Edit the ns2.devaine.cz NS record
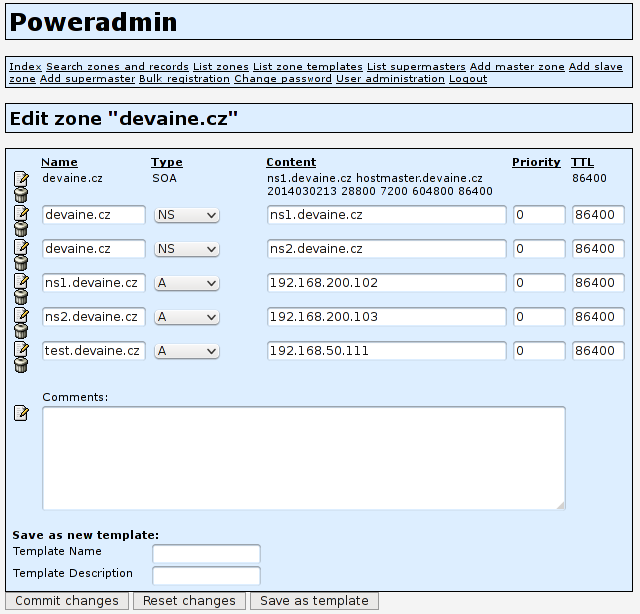 pyautogui.click(x=21, y=247)
